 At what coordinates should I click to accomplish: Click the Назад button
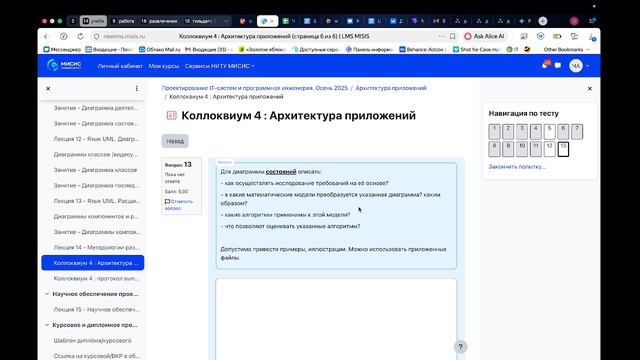tap(175, 141)
